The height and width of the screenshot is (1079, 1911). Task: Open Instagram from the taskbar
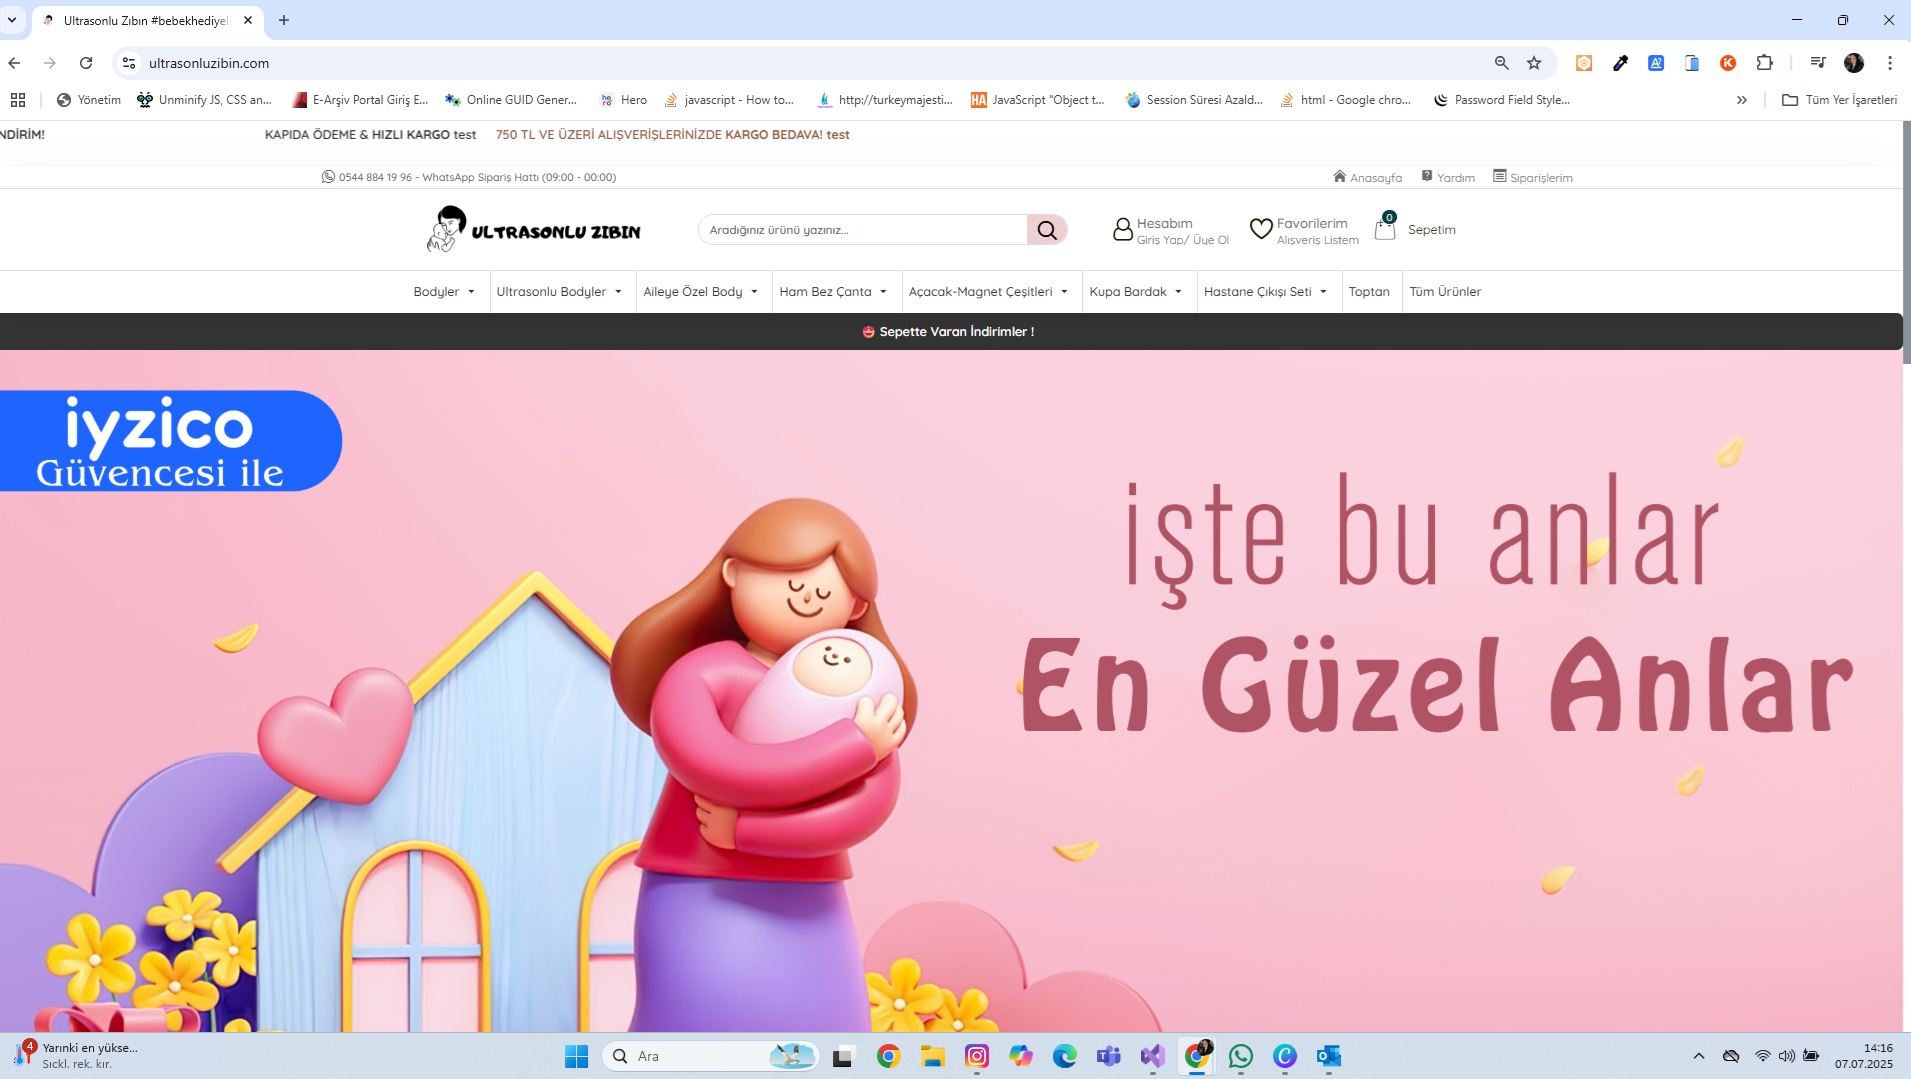977,1056
